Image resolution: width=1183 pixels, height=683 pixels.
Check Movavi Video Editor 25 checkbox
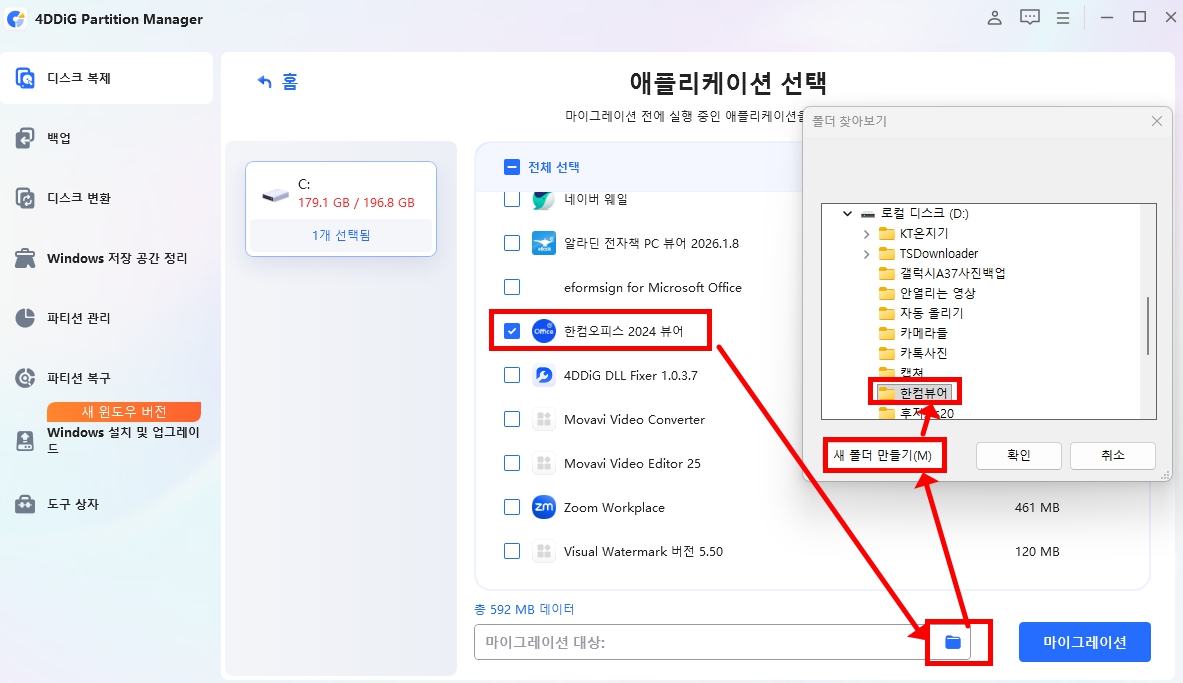coord(512,463)
